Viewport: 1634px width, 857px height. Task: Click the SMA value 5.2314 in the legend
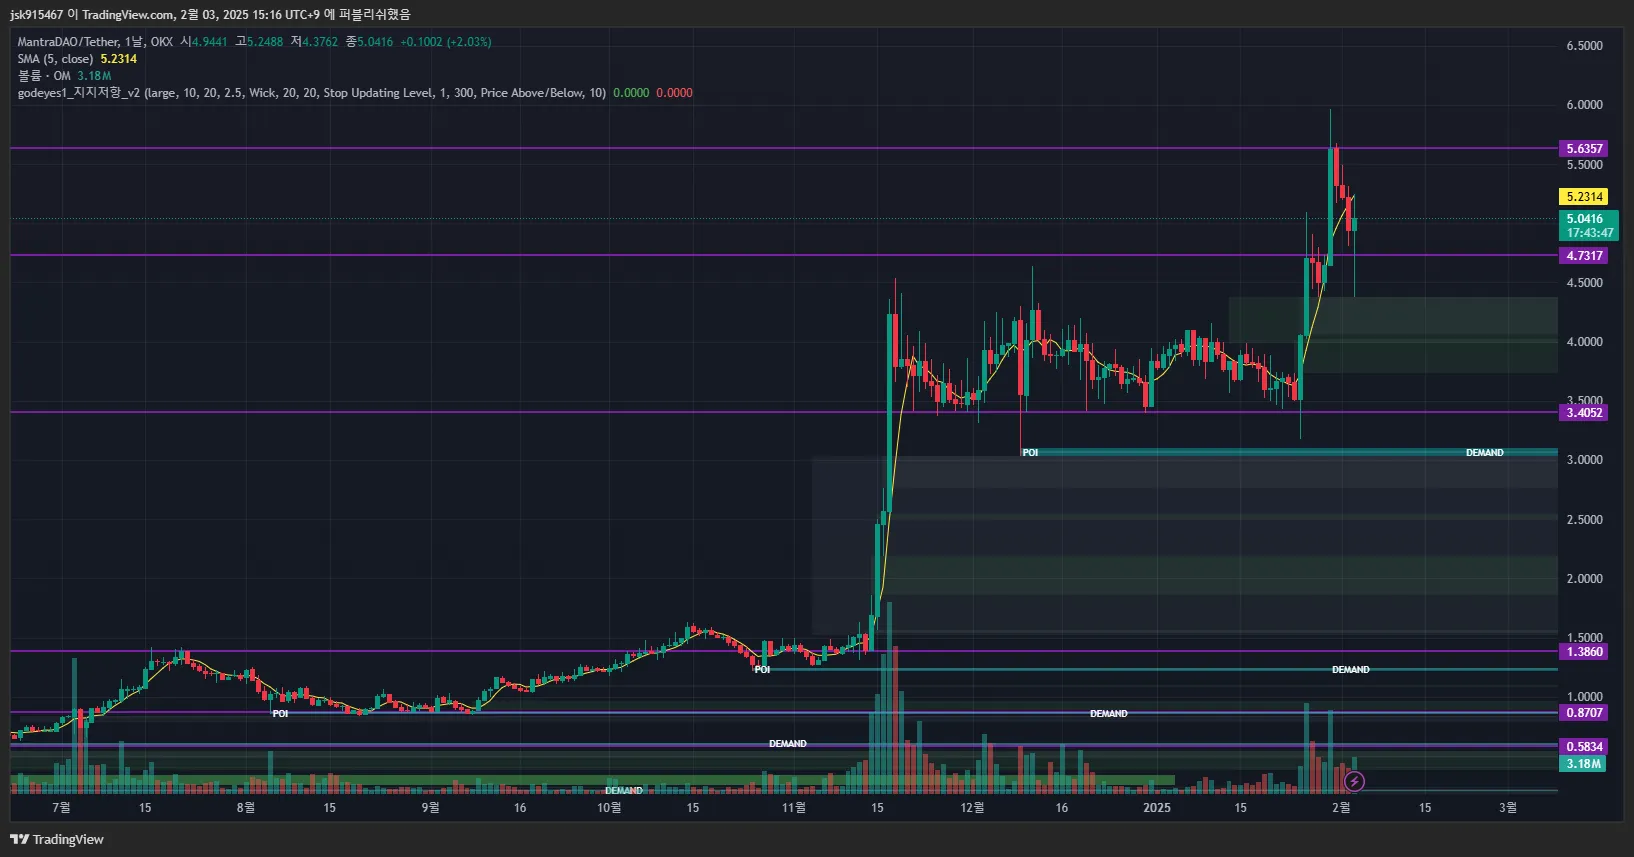click(119, 59)
